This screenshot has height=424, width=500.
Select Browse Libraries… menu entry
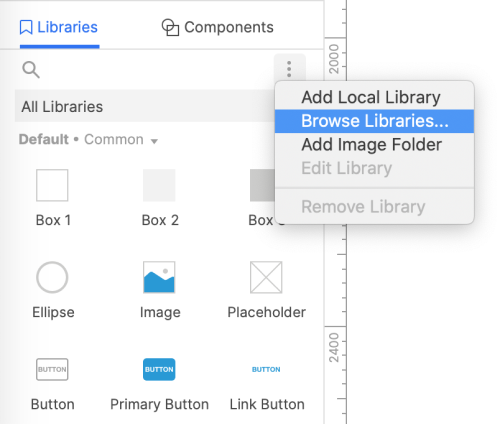[x=374, y=121]
